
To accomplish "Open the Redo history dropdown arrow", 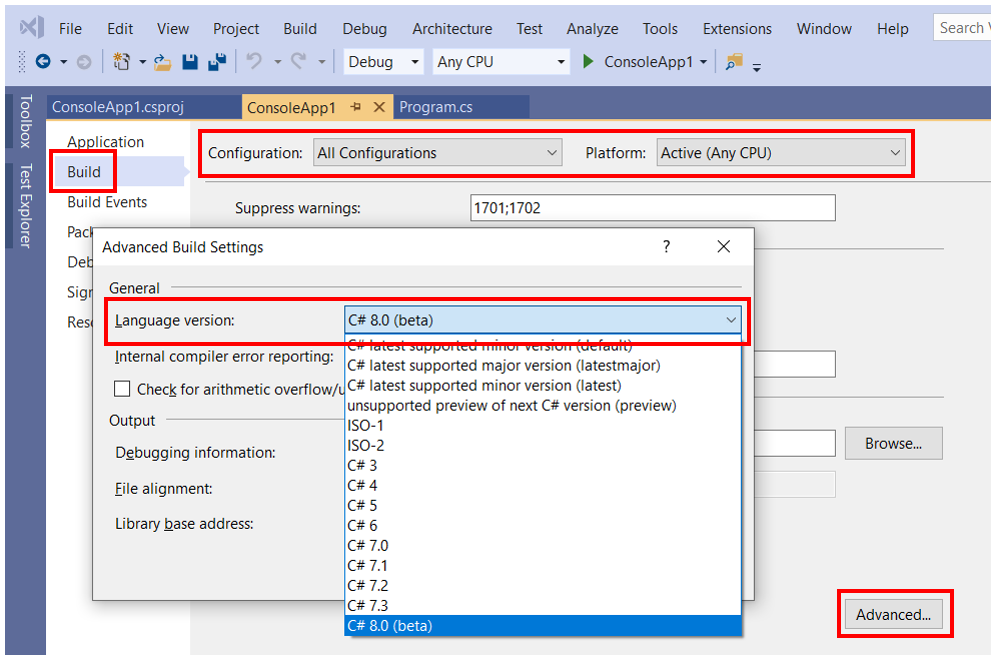I will pos(322,62).
